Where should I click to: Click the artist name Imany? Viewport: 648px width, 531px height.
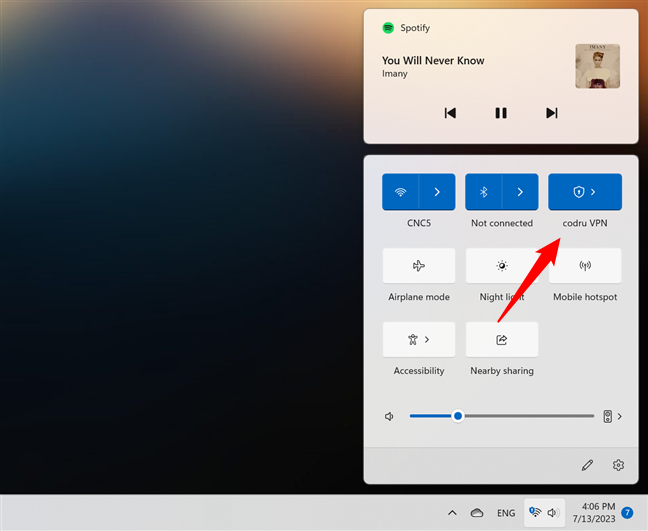[x=395, y=74]
